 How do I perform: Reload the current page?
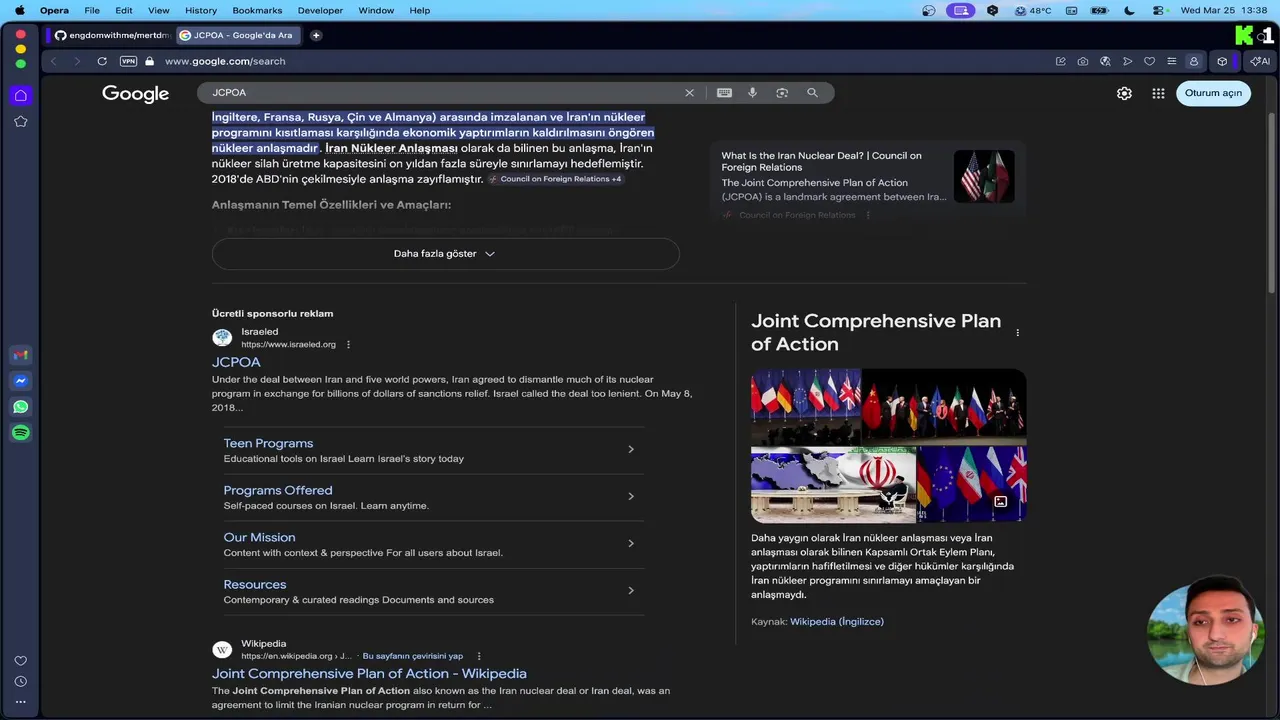[102, 61]
